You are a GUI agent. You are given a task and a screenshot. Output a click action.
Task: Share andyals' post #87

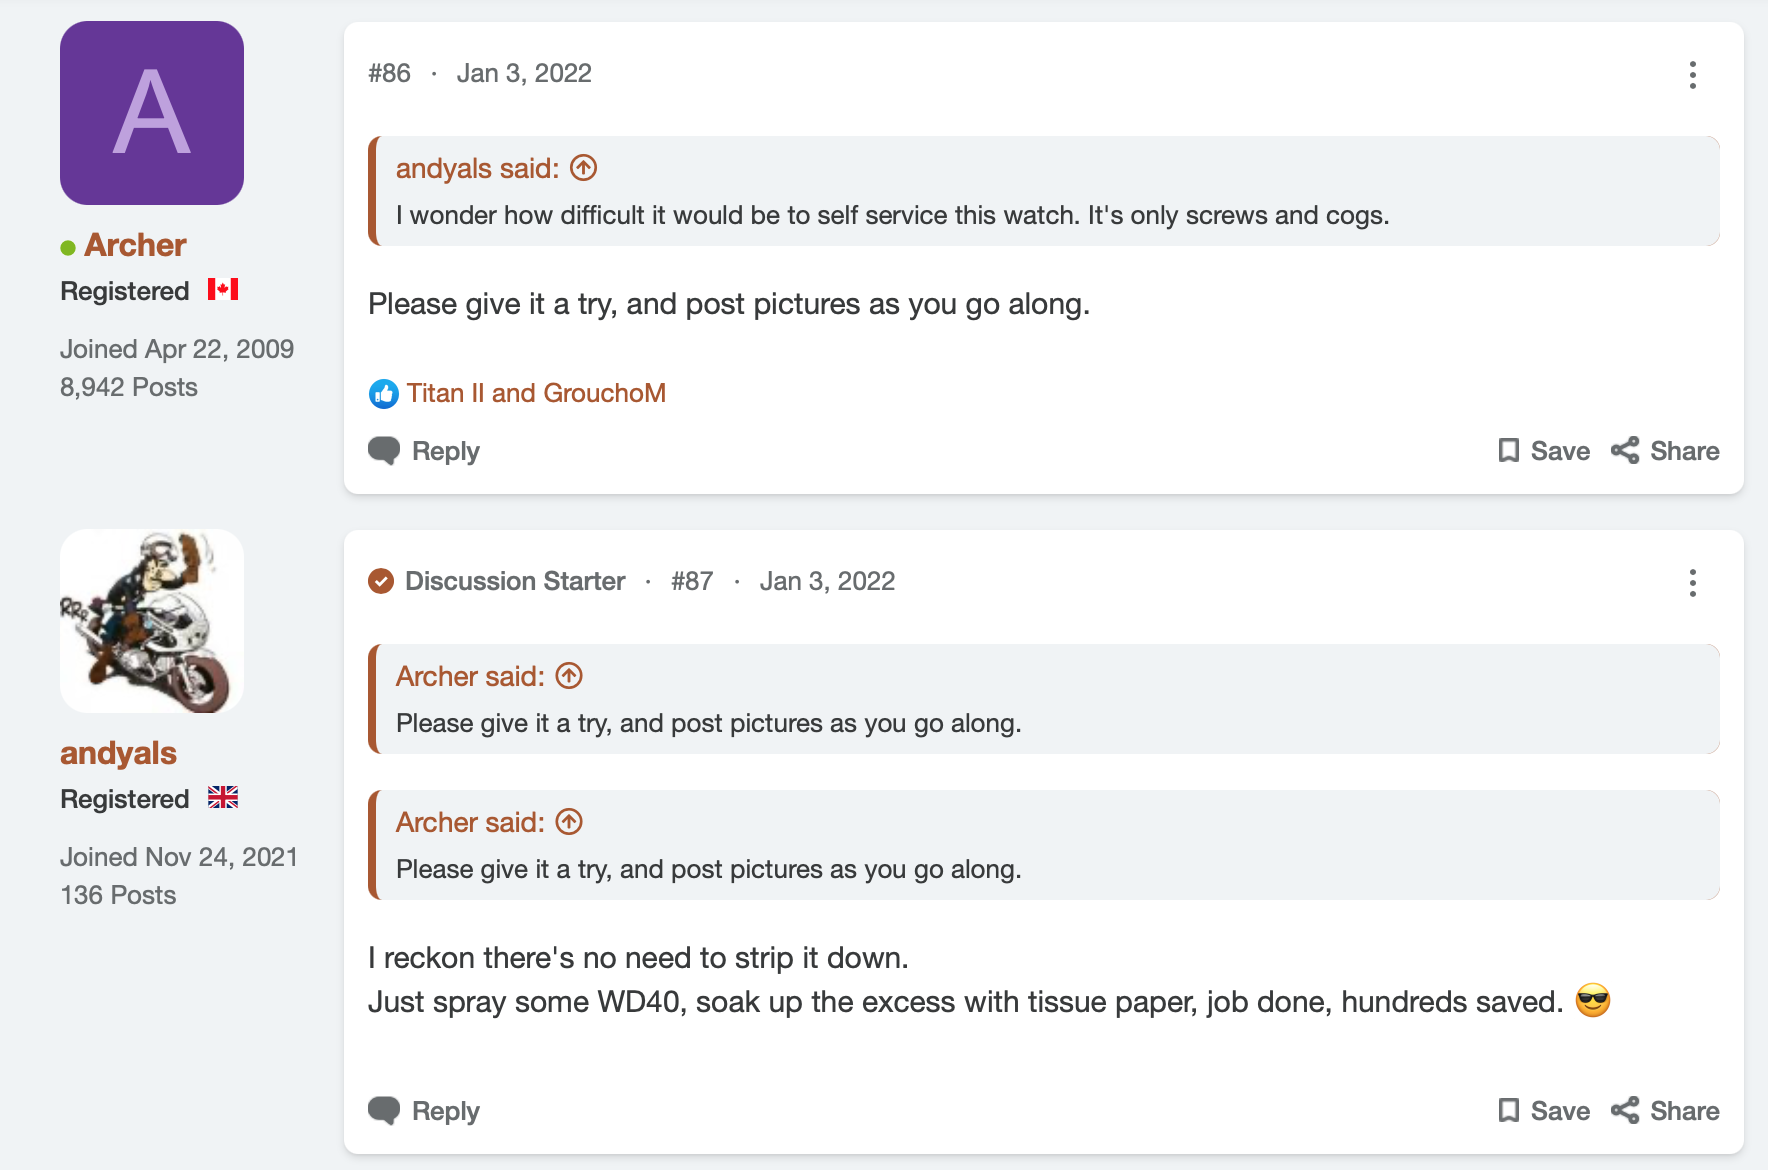point(1665,1111)
